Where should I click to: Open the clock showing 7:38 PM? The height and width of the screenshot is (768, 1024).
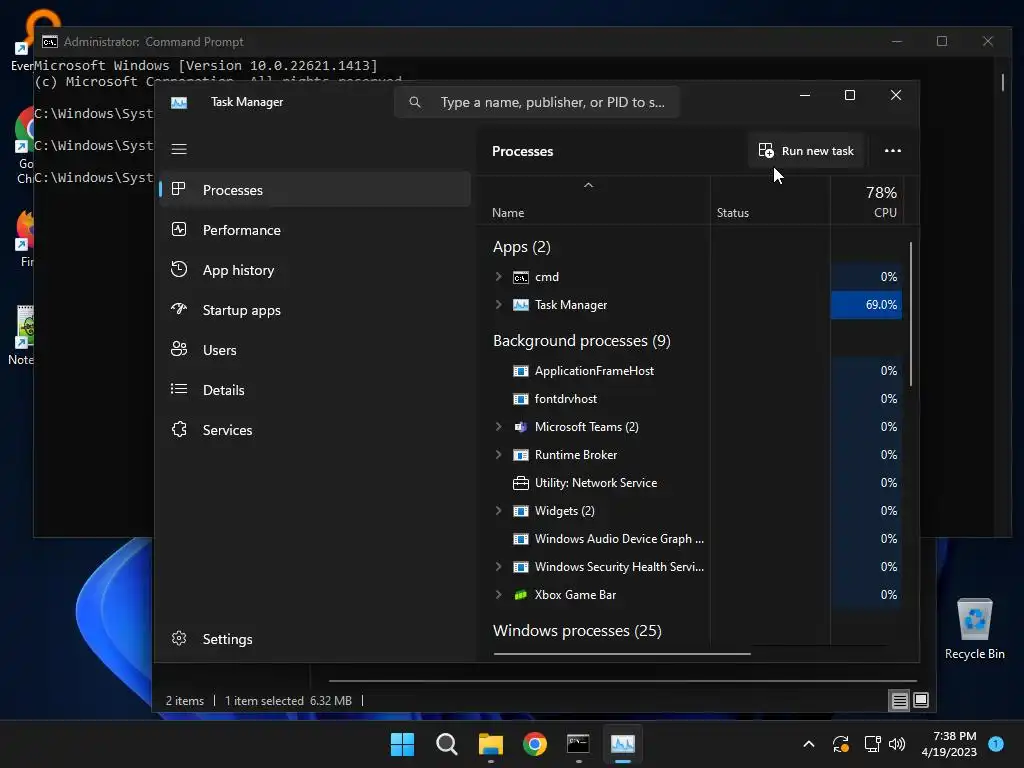949,744
